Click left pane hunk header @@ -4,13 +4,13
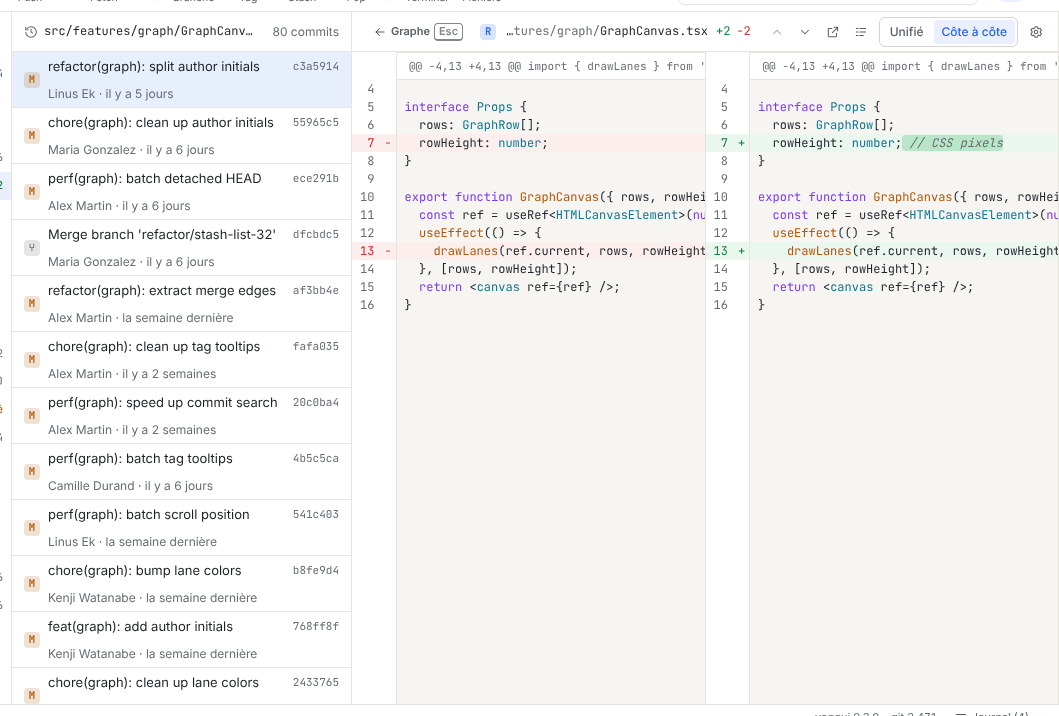 click(550, 66)
